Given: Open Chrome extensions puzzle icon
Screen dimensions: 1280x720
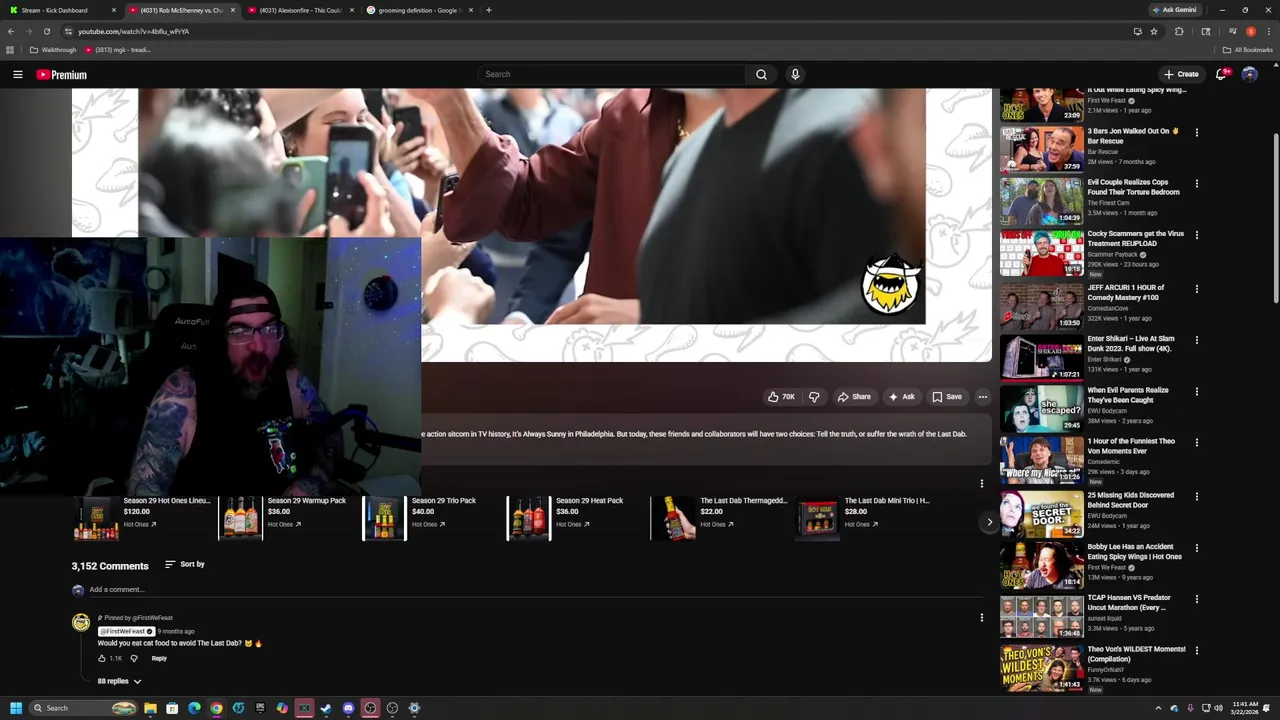Looking at the screenshot, I should click(x=1179, y=31).
